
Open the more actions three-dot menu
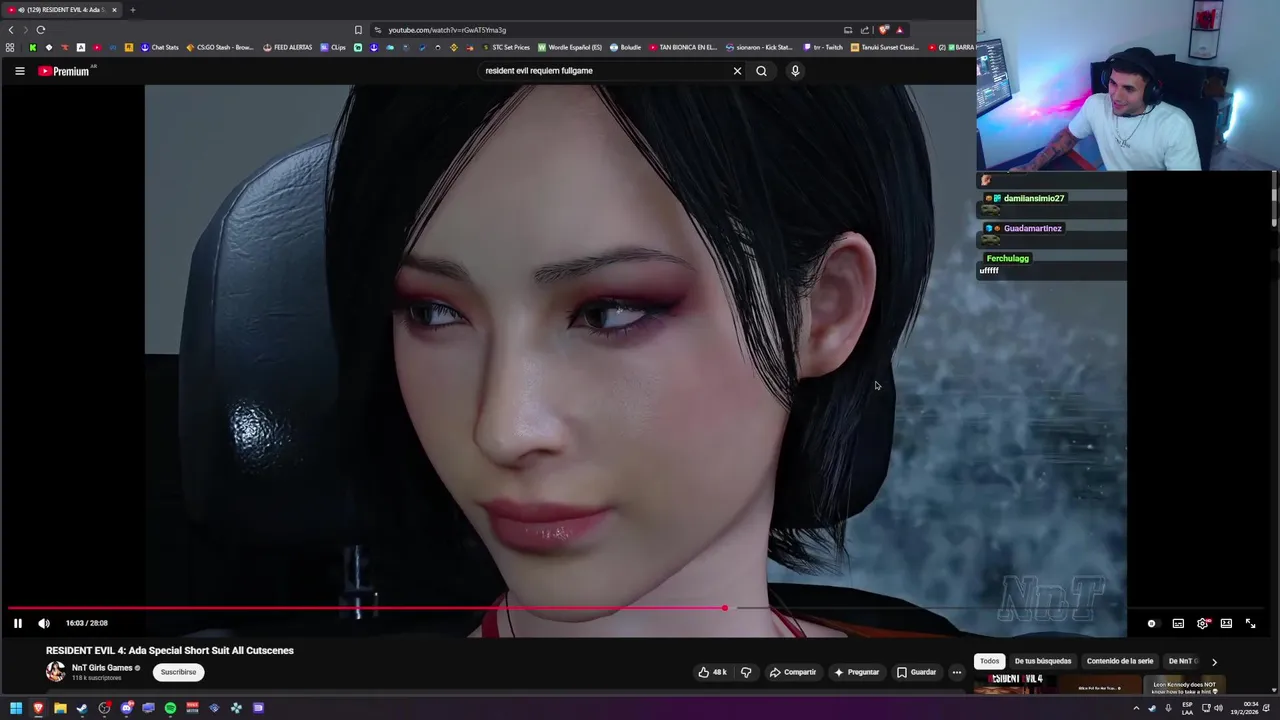(x=956, y=672)
